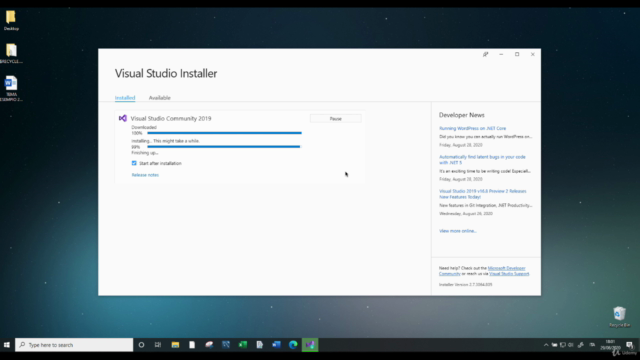Show hidden system tray icons
The width and height of the screenshot is (640, 360).
tap(546, 345)
